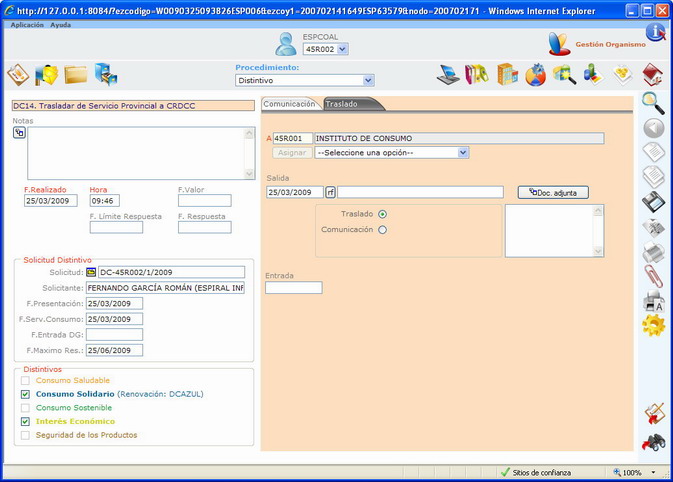Switch to the Comunicación tab
Screen dimensions: 673x482
(x=289, y=104)
